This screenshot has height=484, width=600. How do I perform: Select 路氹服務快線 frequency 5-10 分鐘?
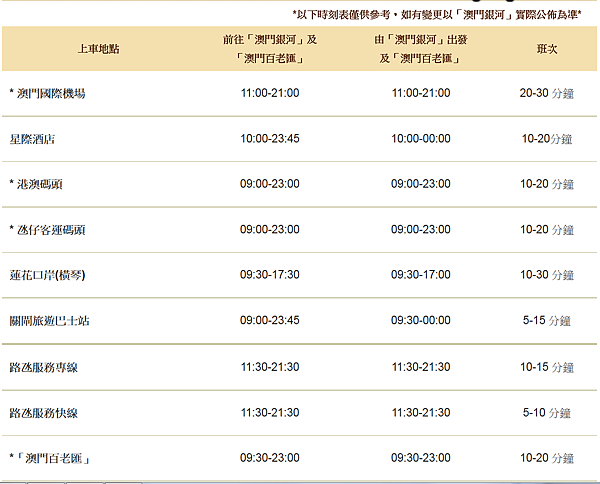pyautogui.click(x=547, y=413)
